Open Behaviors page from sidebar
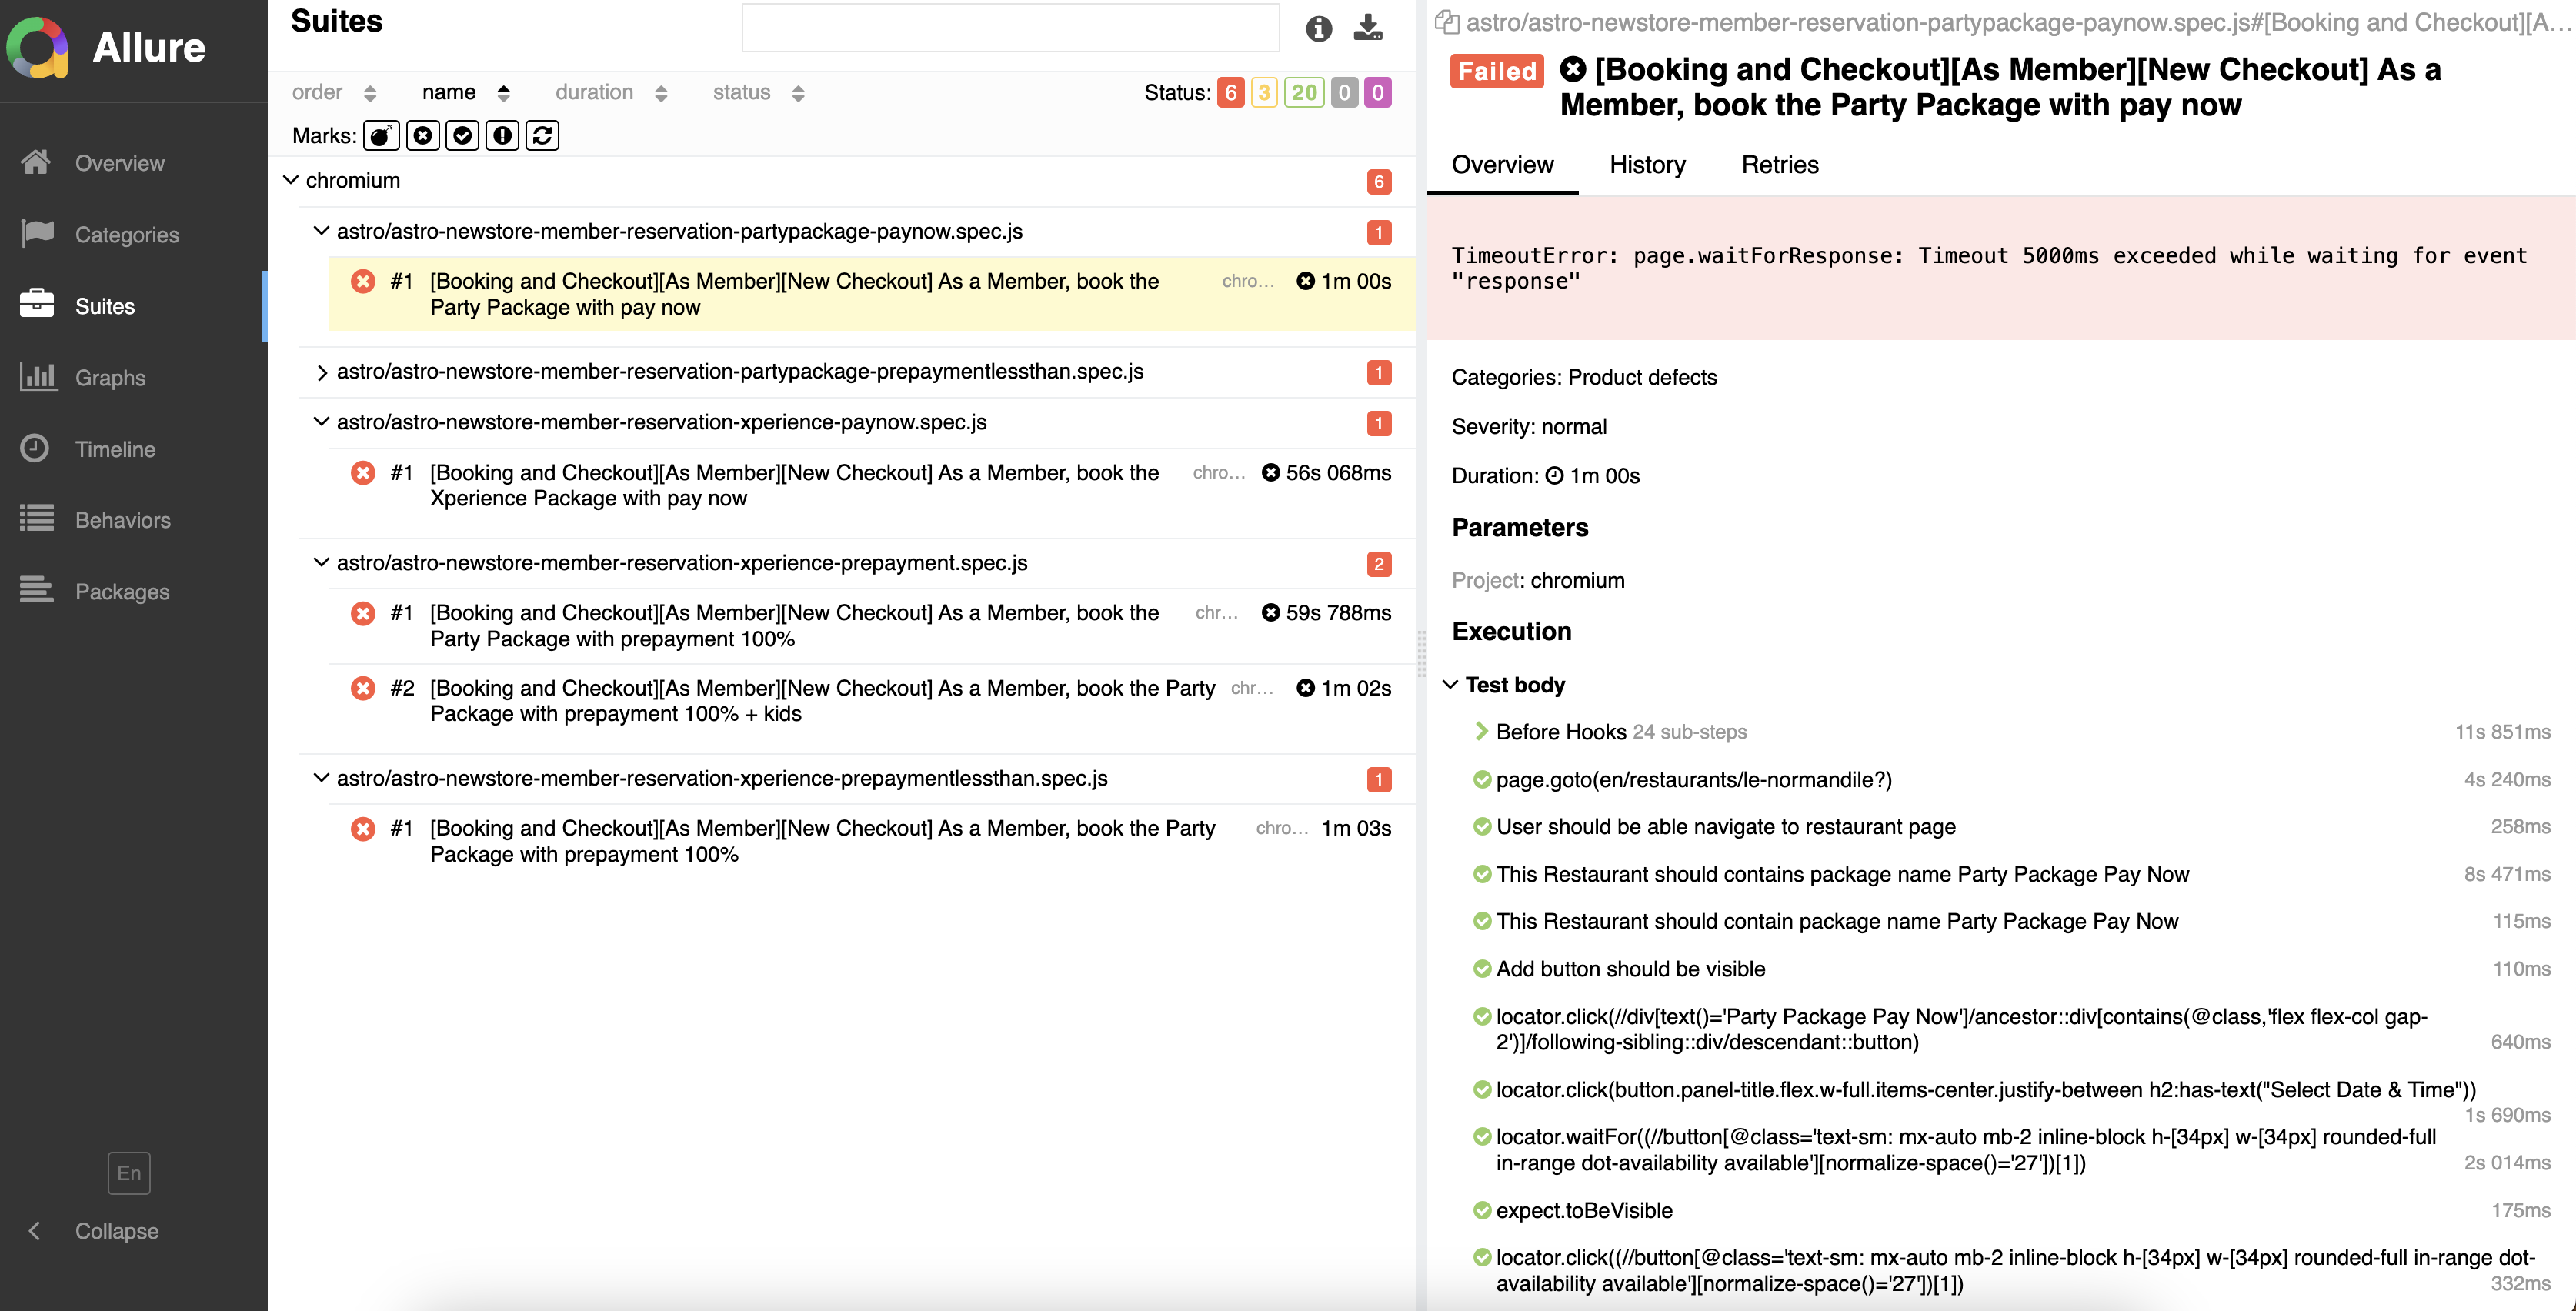The image size is (2576, 1311). (x=122, y=520)
